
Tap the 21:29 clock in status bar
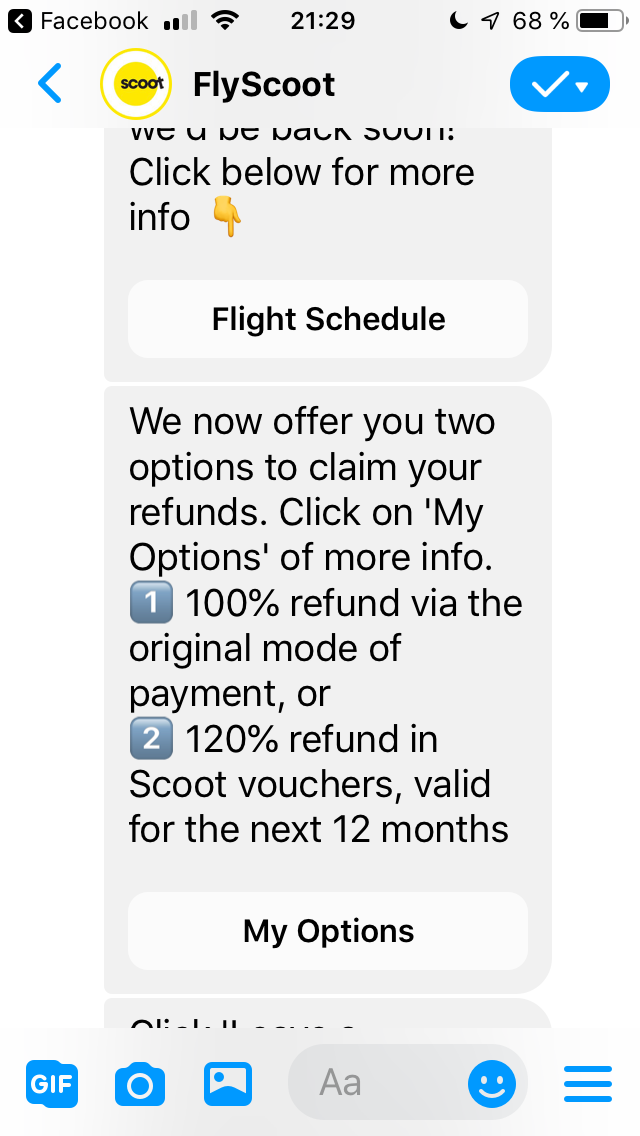(323, 21)
